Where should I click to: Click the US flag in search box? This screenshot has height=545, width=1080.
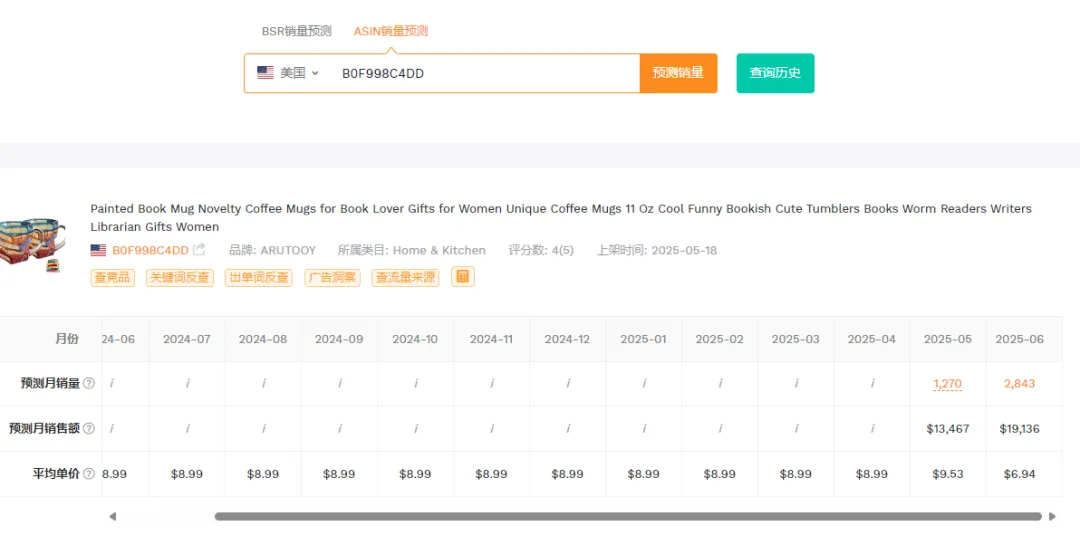point(265,73)
